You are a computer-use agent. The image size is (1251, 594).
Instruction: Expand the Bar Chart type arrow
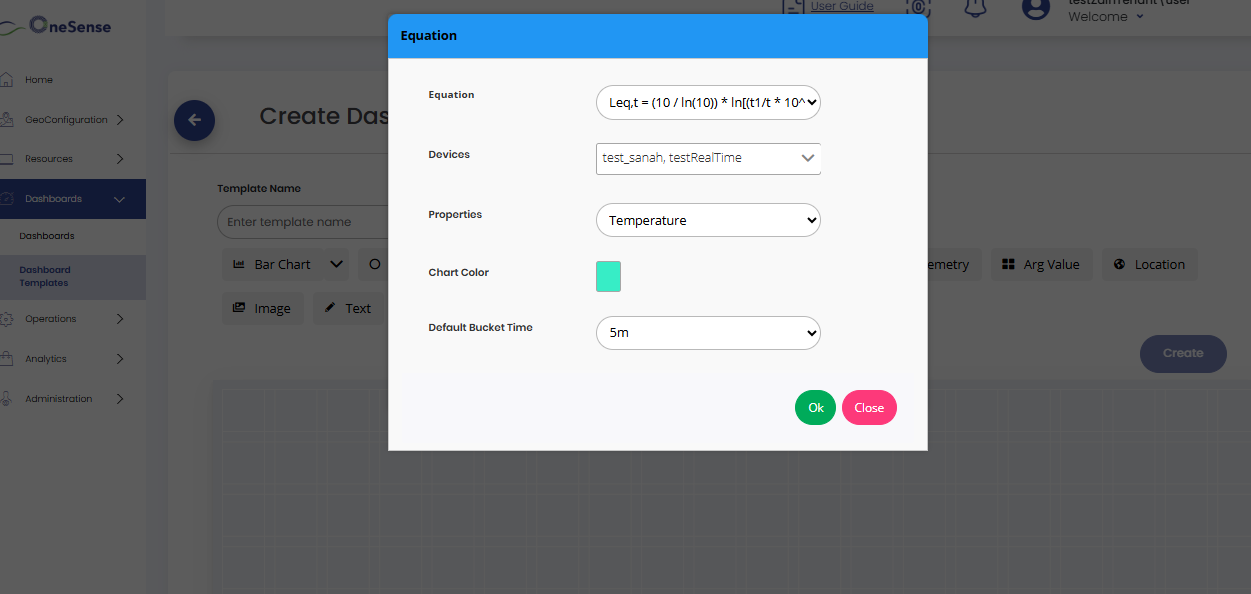[x=336, y=264]
